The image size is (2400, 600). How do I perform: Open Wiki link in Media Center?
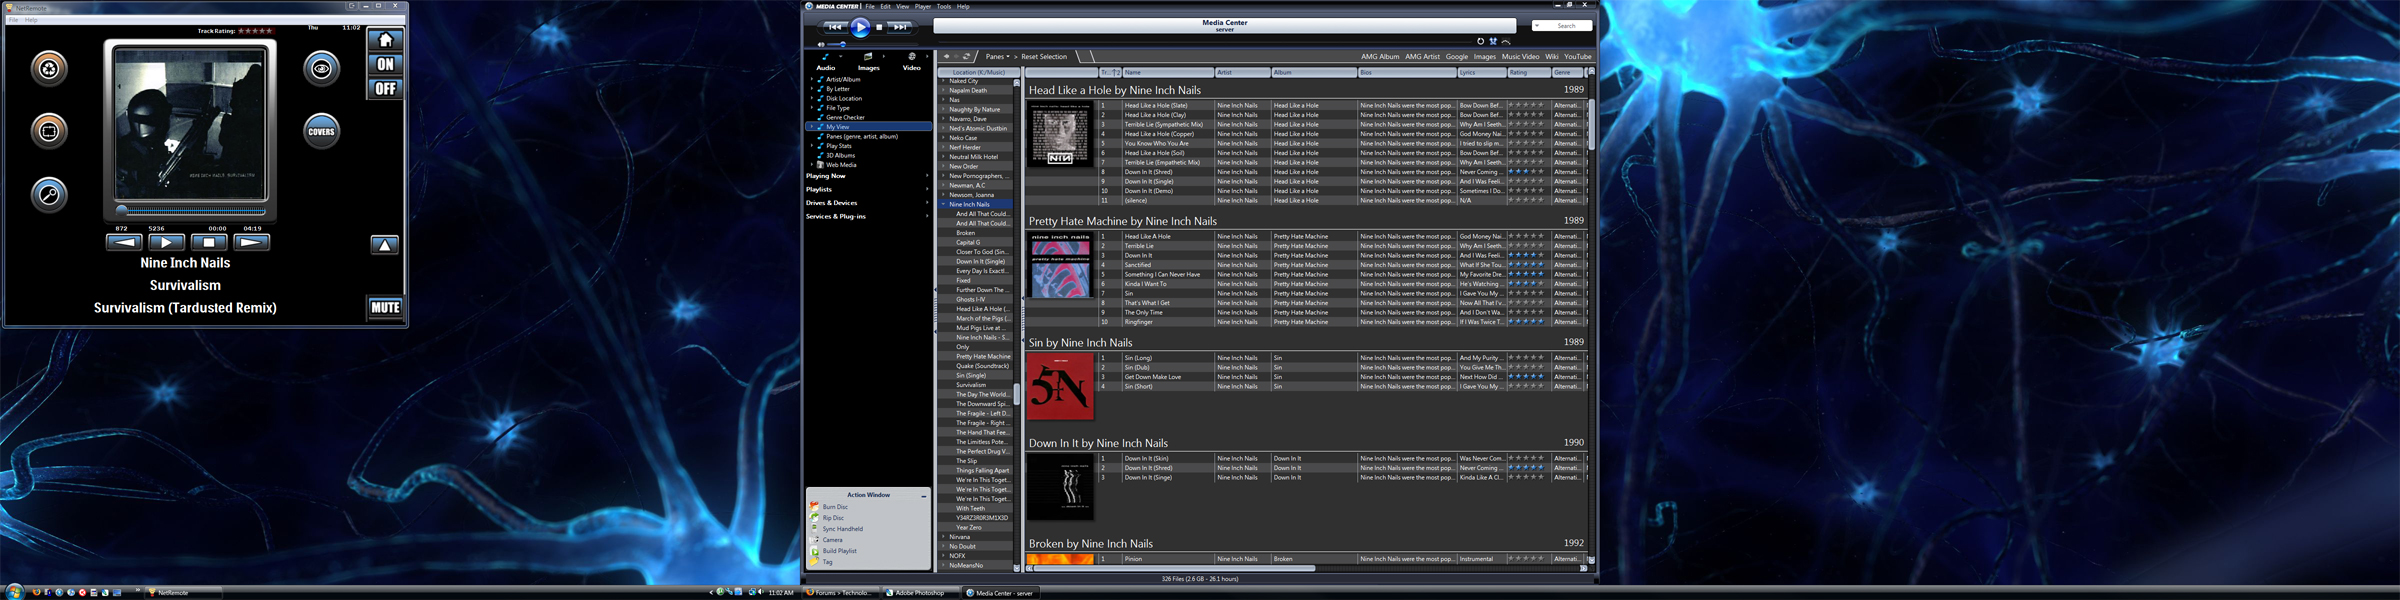click(1551, 56)
